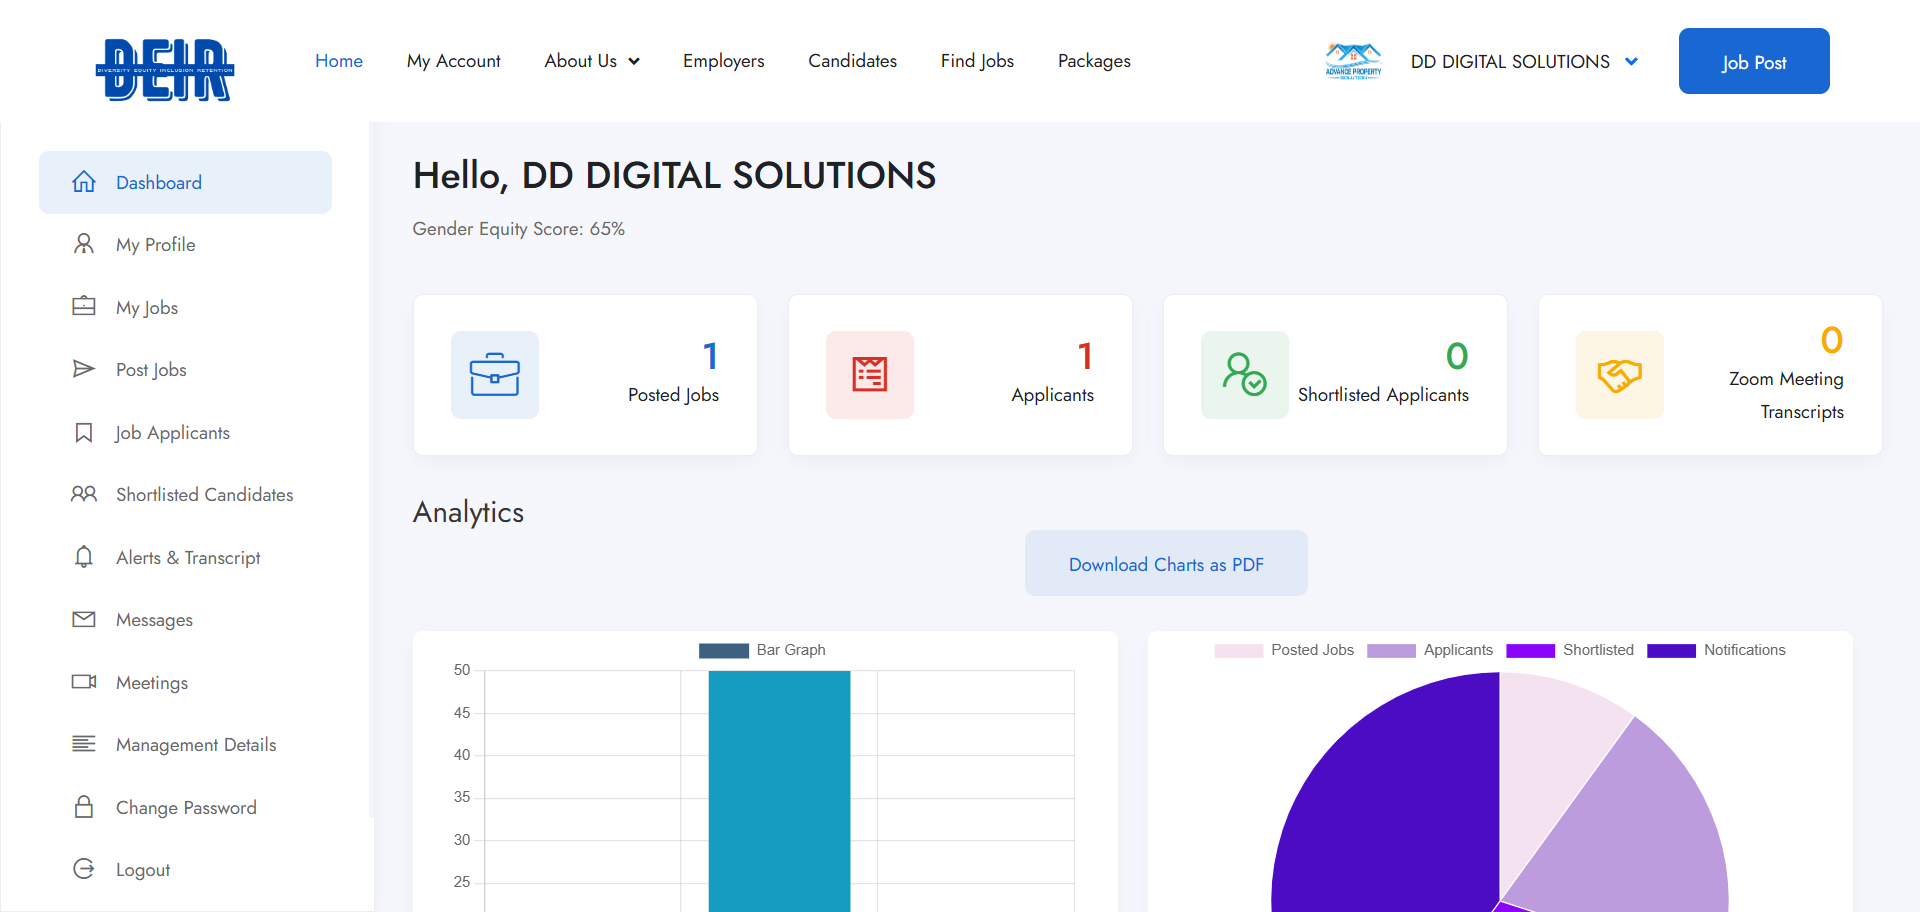The image size is (1920, 912).
Task: Open the DD DIGITAL SOLUTIONS account dropdown
Action: 1524,62
